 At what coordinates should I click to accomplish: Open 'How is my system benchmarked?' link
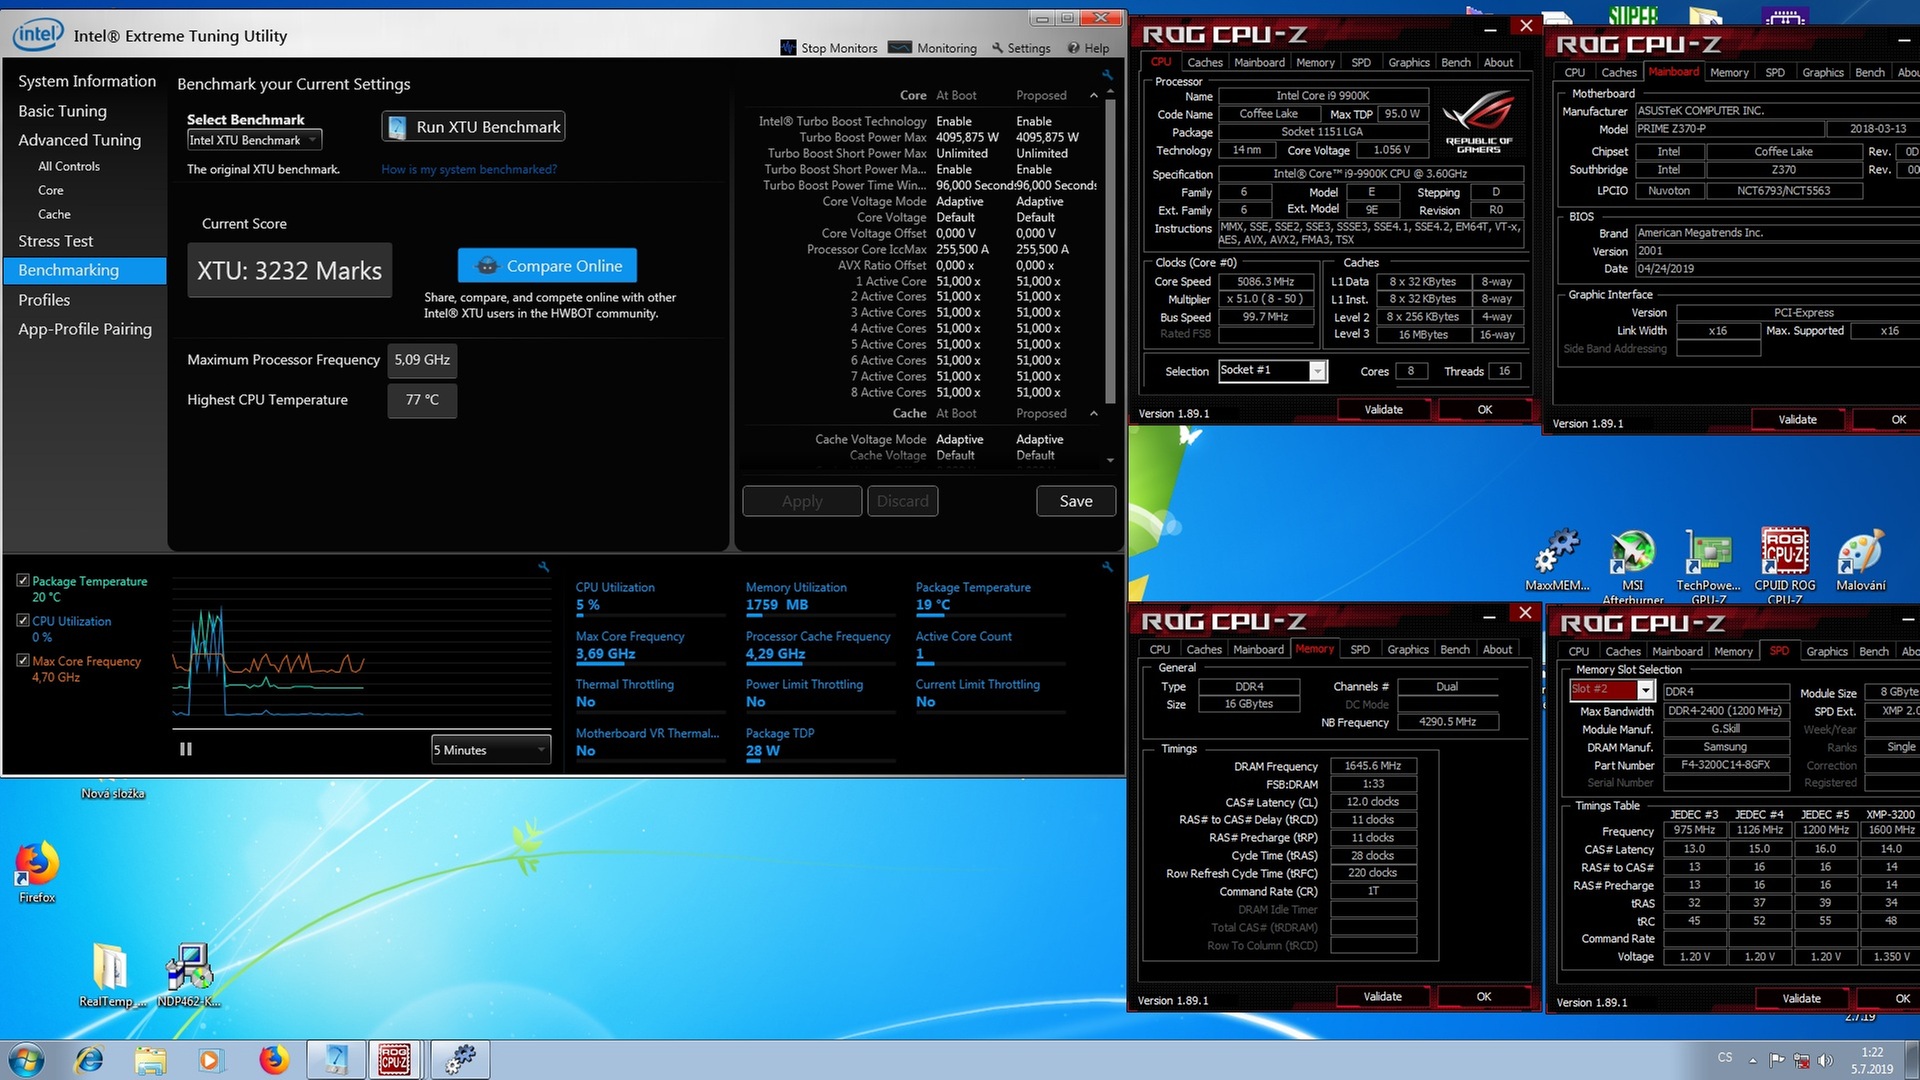(x=469, y=169)
